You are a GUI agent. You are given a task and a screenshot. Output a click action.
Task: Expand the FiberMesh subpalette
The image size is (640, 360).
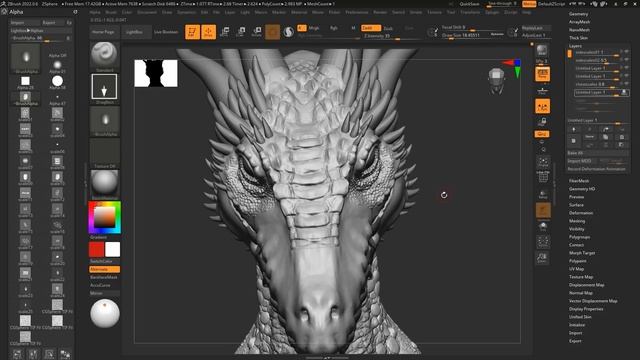(579, 181)
